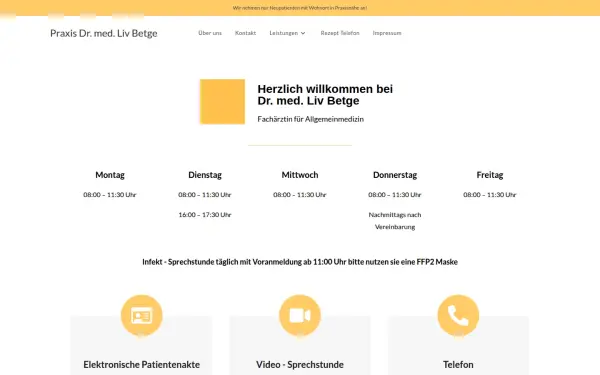Expand the Leistungen dropdown chevron

coord(303,33)
